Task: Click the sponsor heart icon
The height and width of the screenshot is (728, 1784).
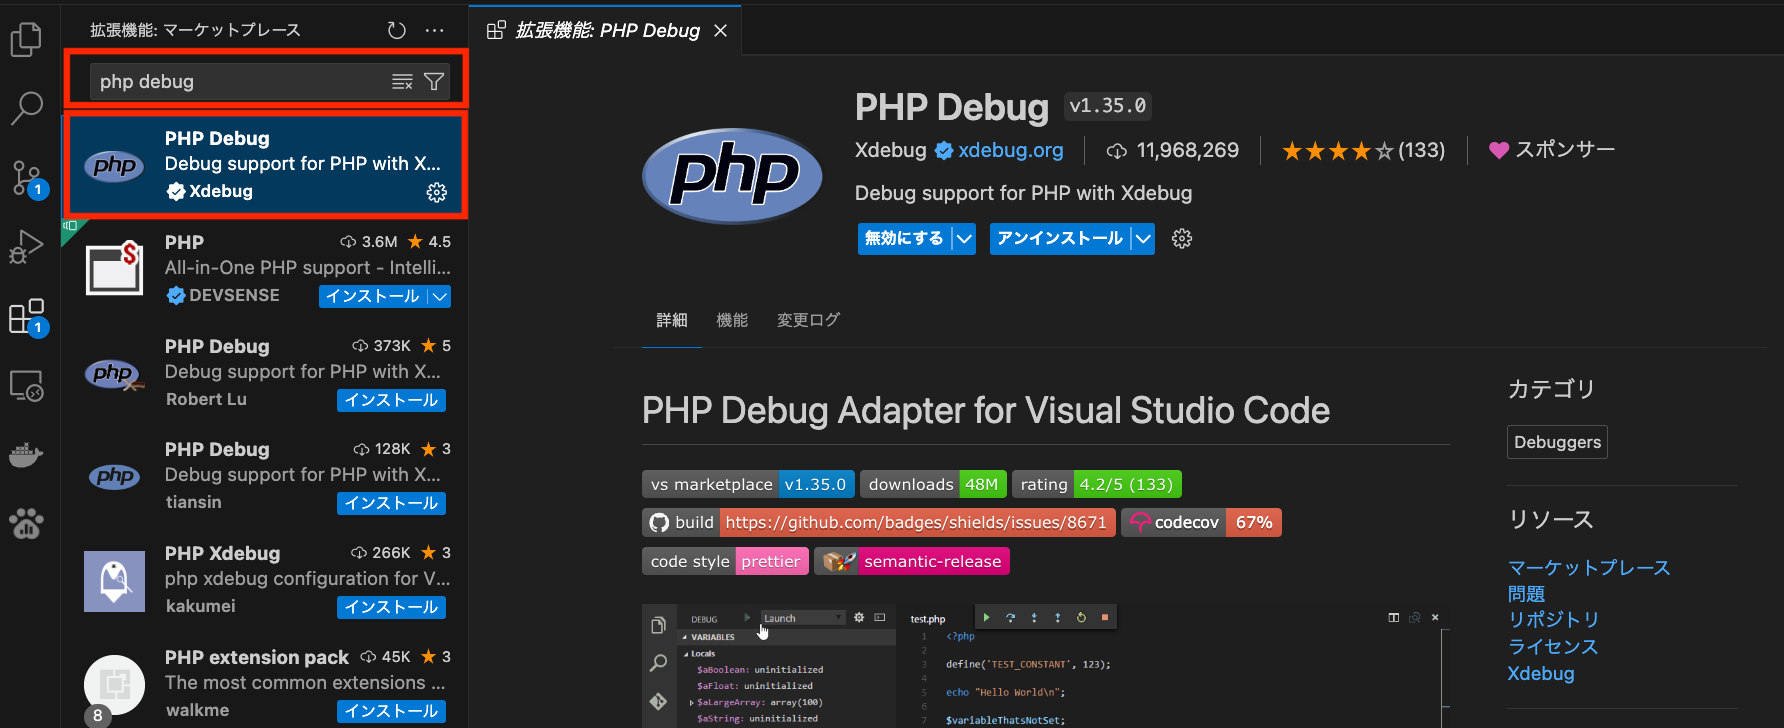Action: click(x=1498, y=150)
